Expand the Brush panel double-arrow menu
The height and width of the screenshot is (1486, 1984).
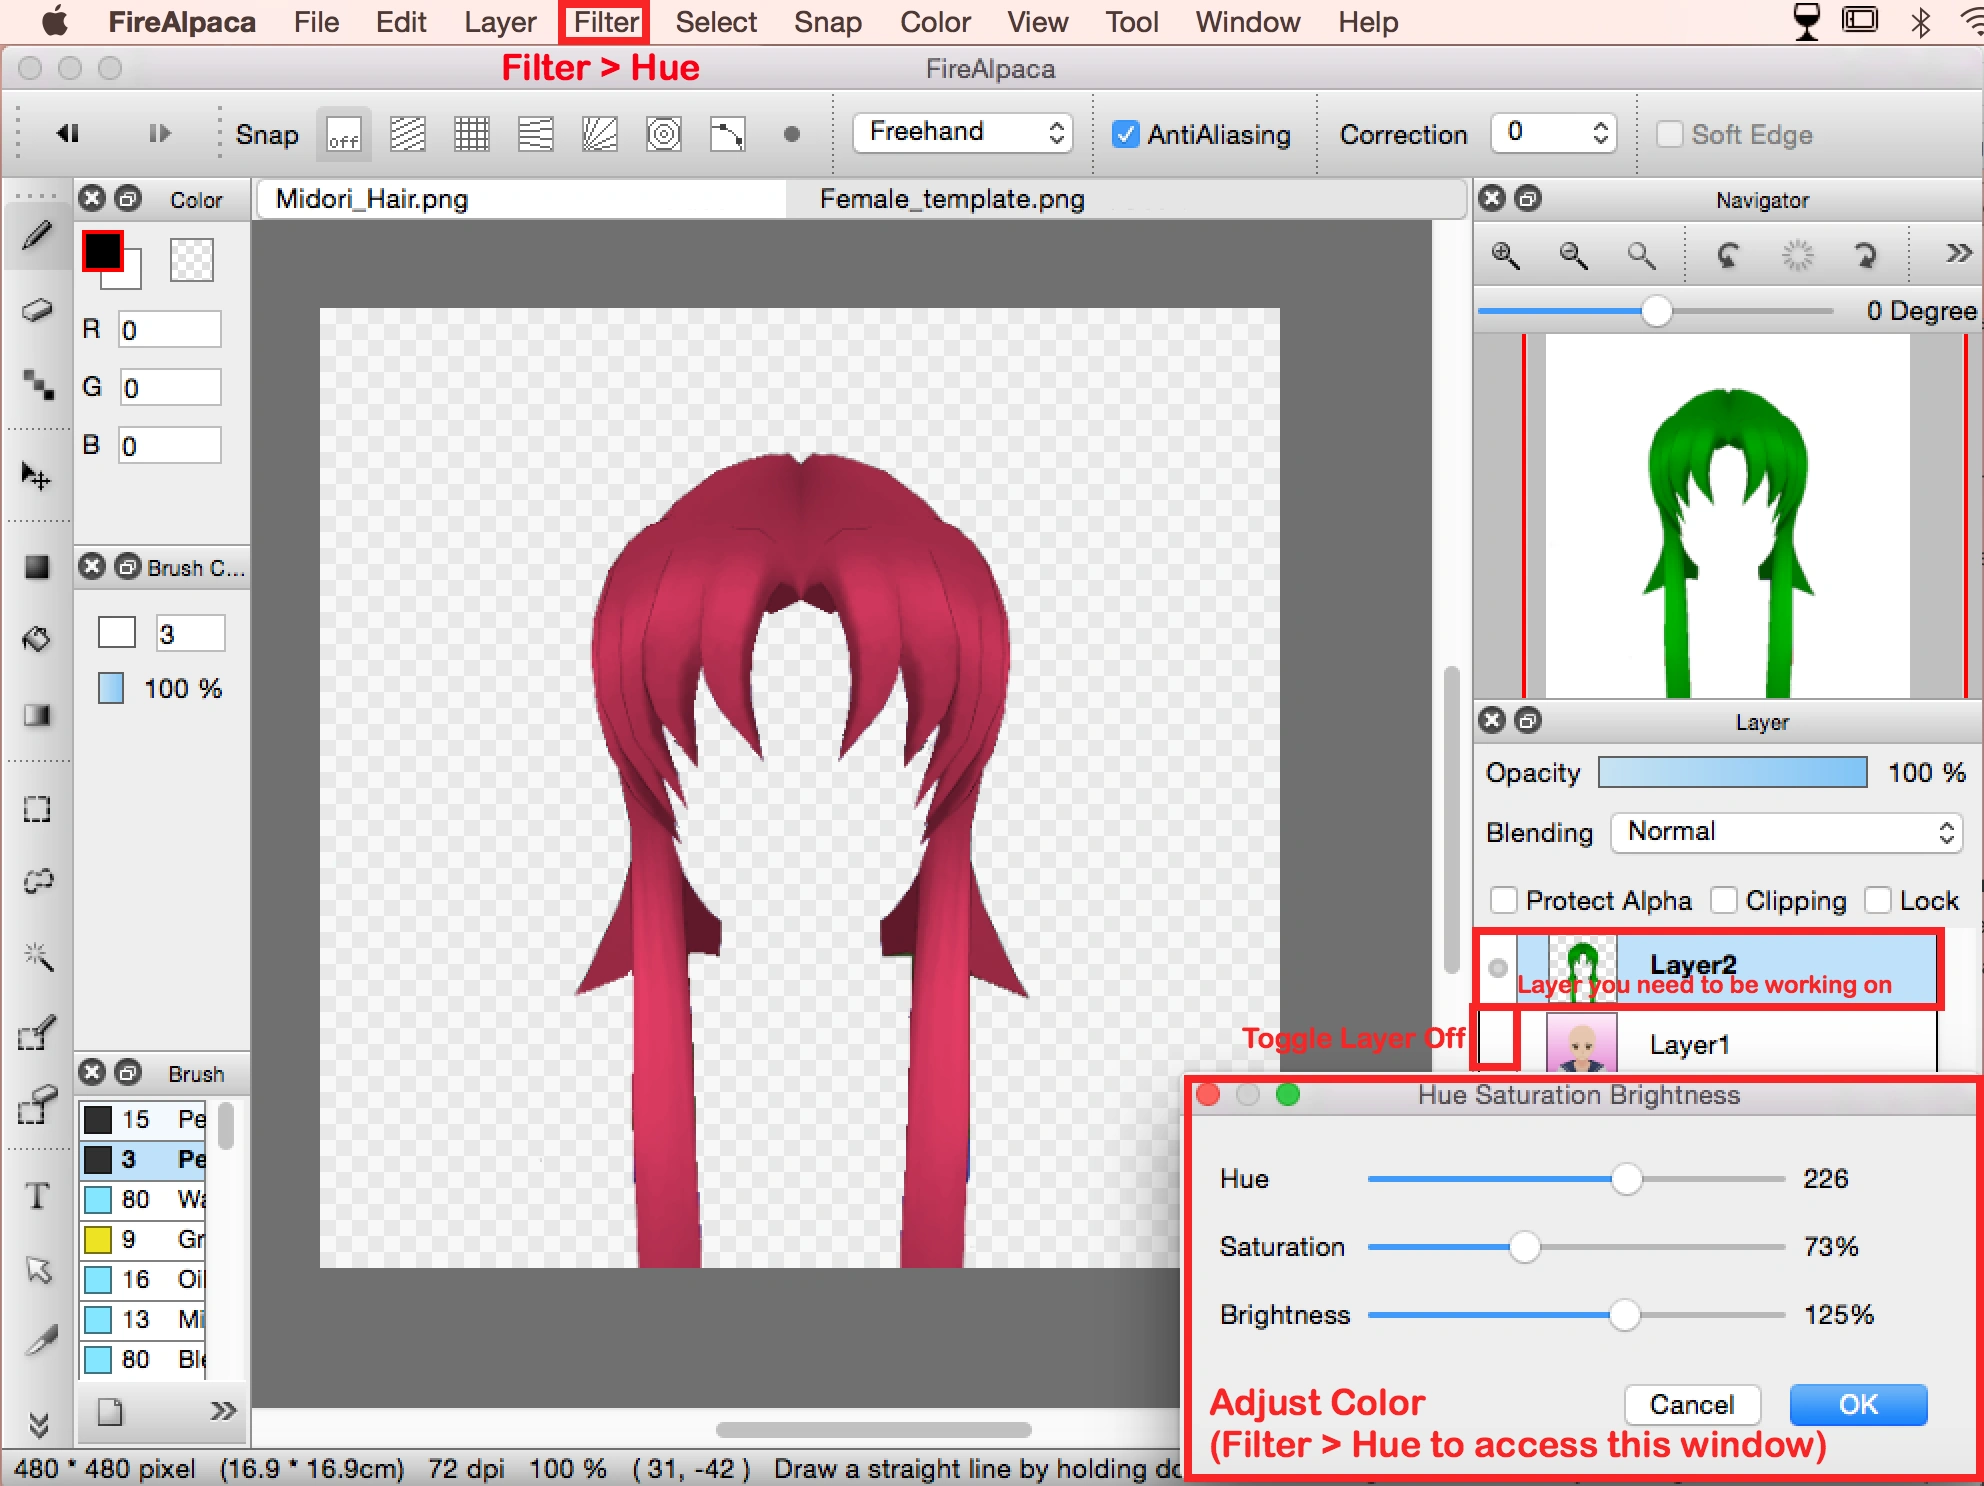(x=223, y=1411)
